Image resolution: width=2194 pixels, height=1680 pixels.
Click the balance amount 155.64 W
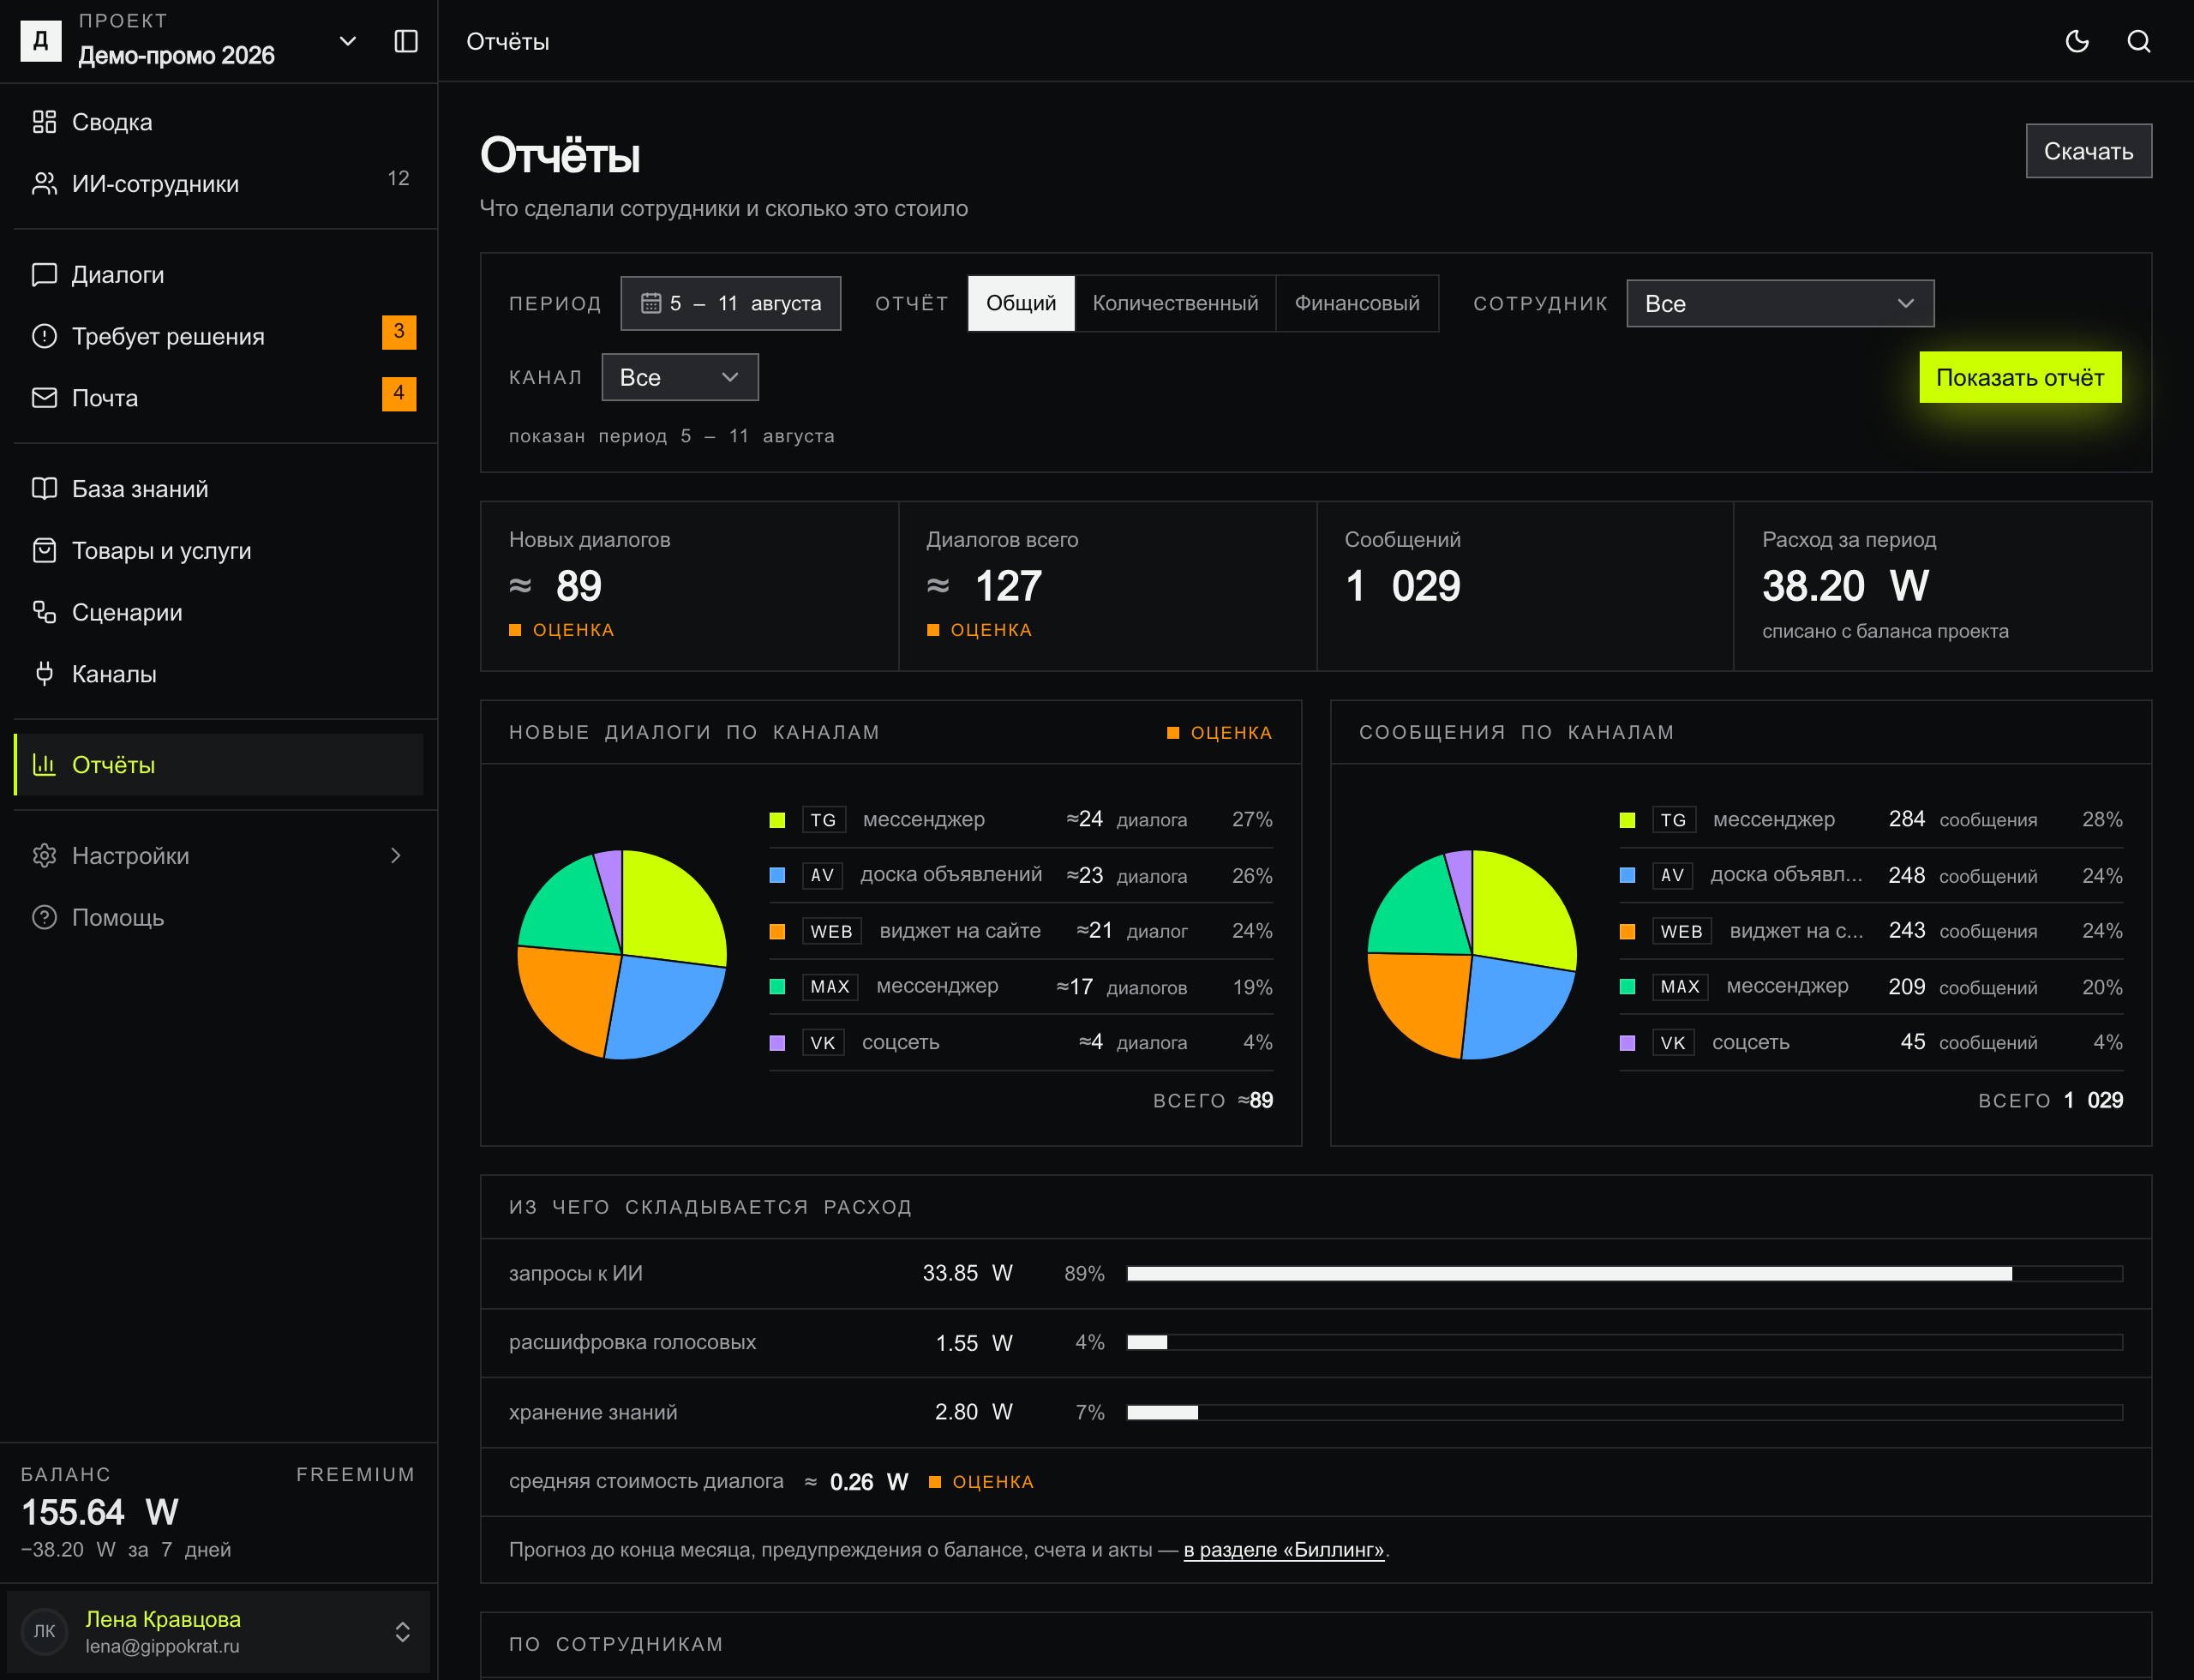pyautogui.click(x=100, y=1511)
